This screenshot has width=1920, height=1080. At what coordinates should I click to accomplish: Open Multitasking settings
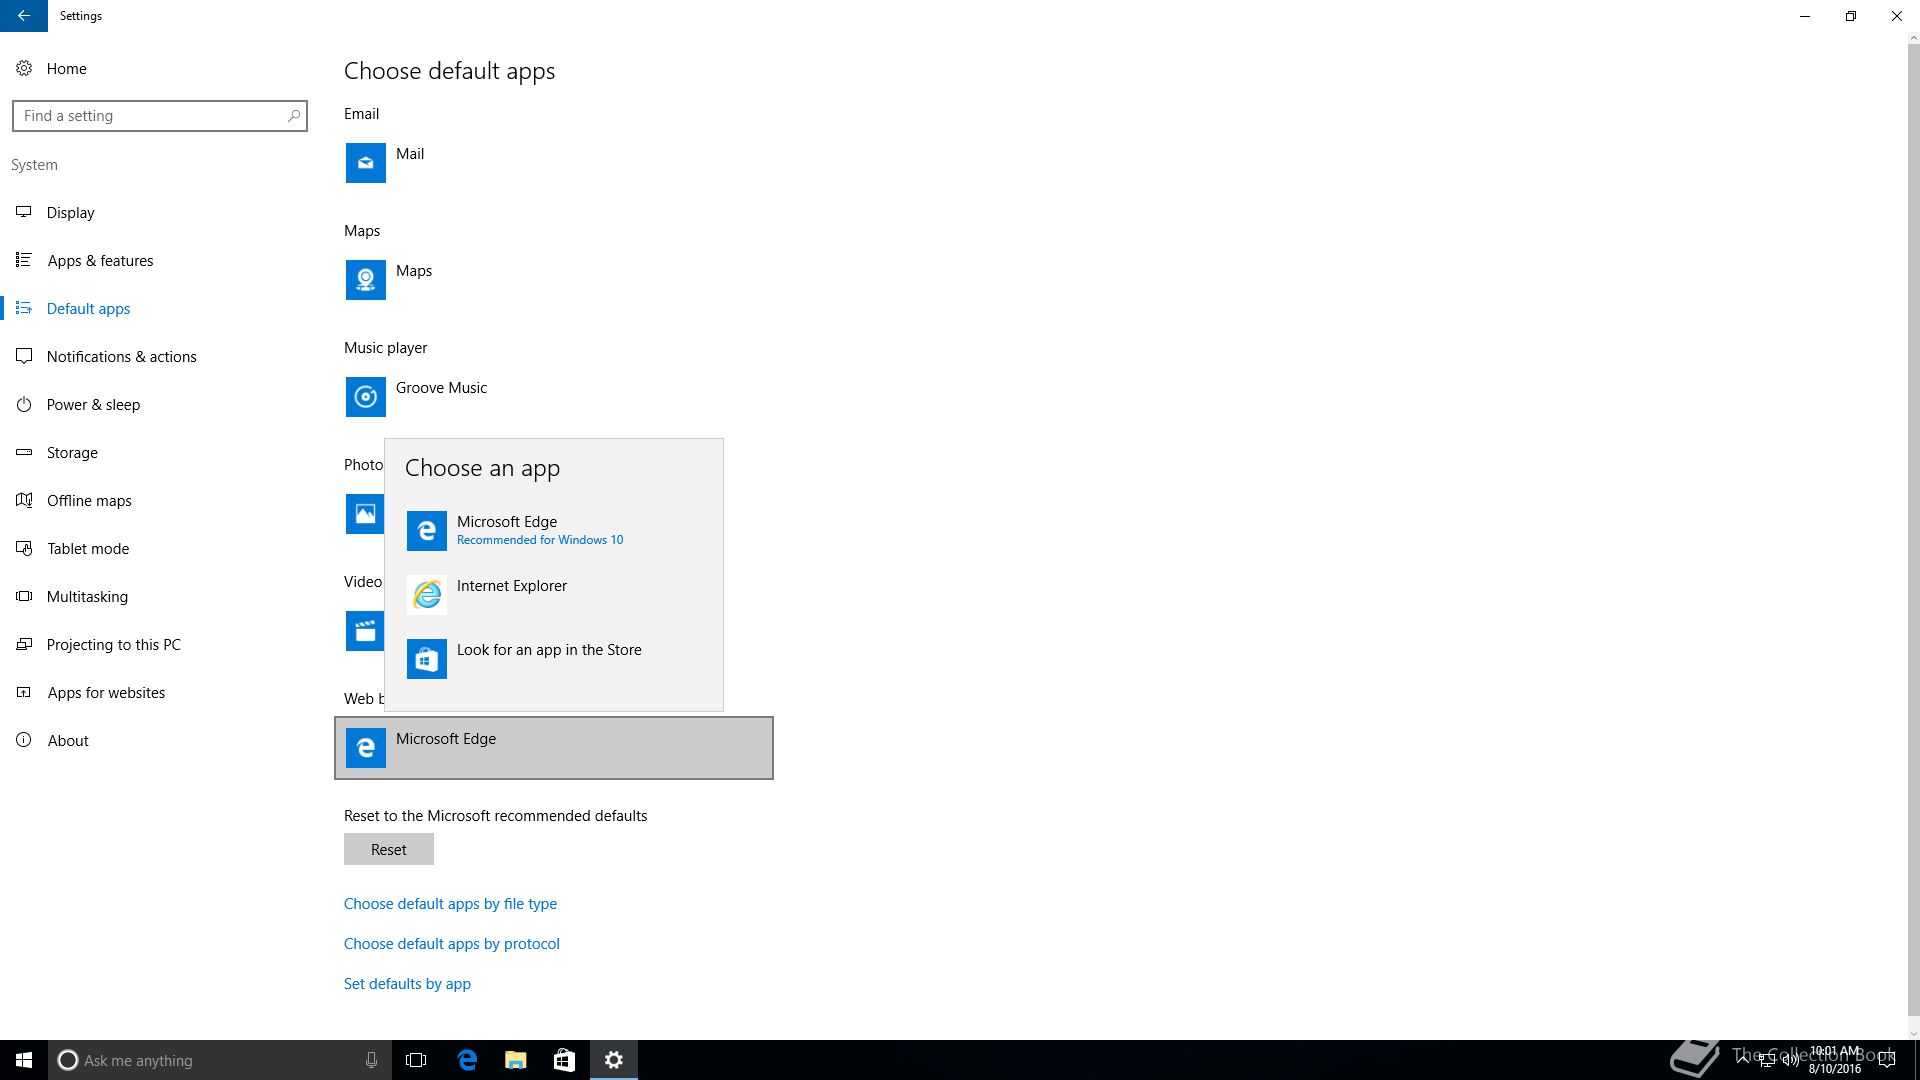[x=160, y=596]
